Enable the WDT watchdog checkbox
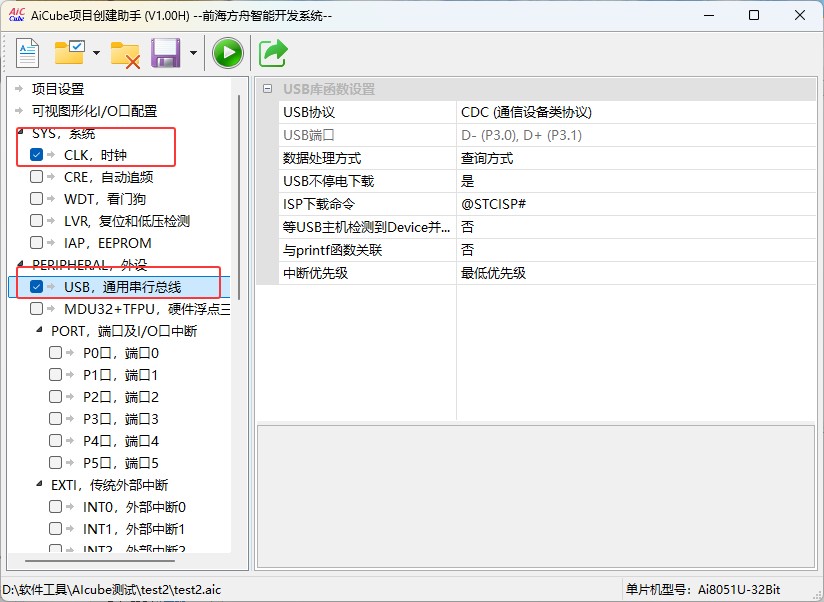Viewport: 824px width, 602px height. click(36, 199)
